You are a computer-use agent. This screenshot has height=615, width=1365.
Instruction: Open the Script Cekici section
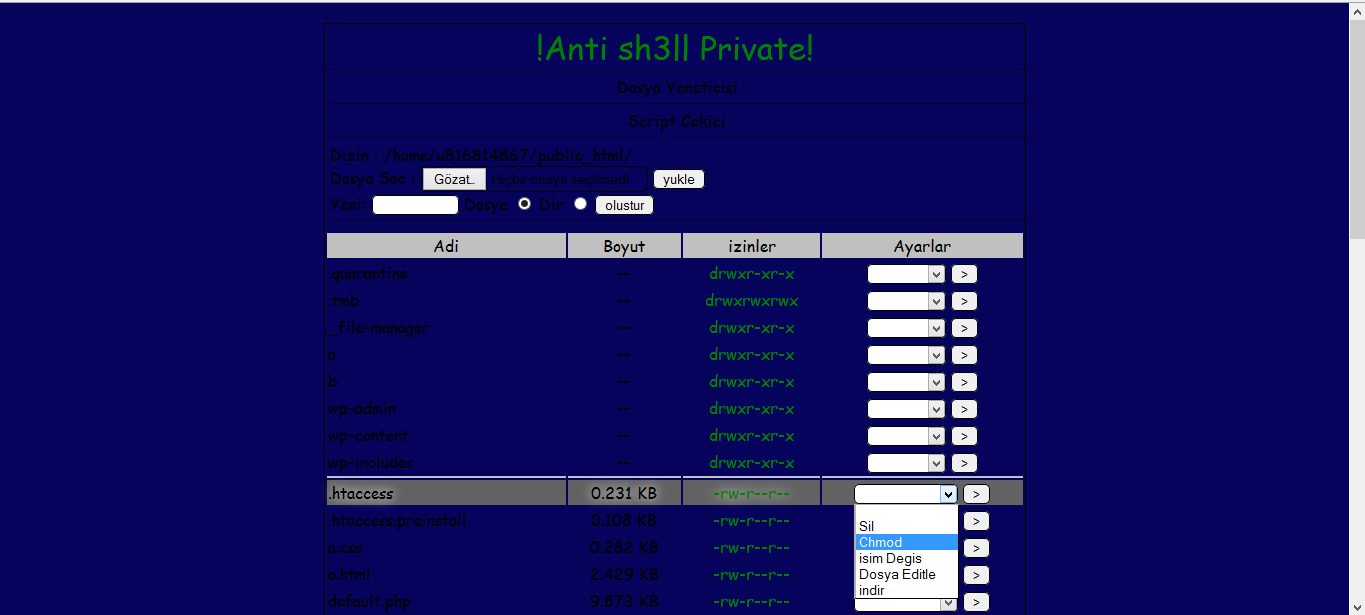(x=676, y=122)
